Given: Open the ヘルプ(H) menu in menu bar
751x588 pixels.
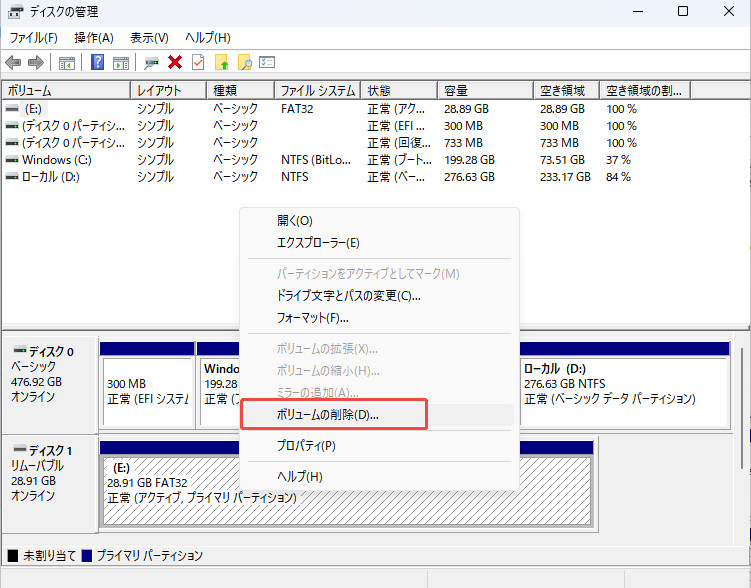Looking at the screenshot, I should 208,37.
